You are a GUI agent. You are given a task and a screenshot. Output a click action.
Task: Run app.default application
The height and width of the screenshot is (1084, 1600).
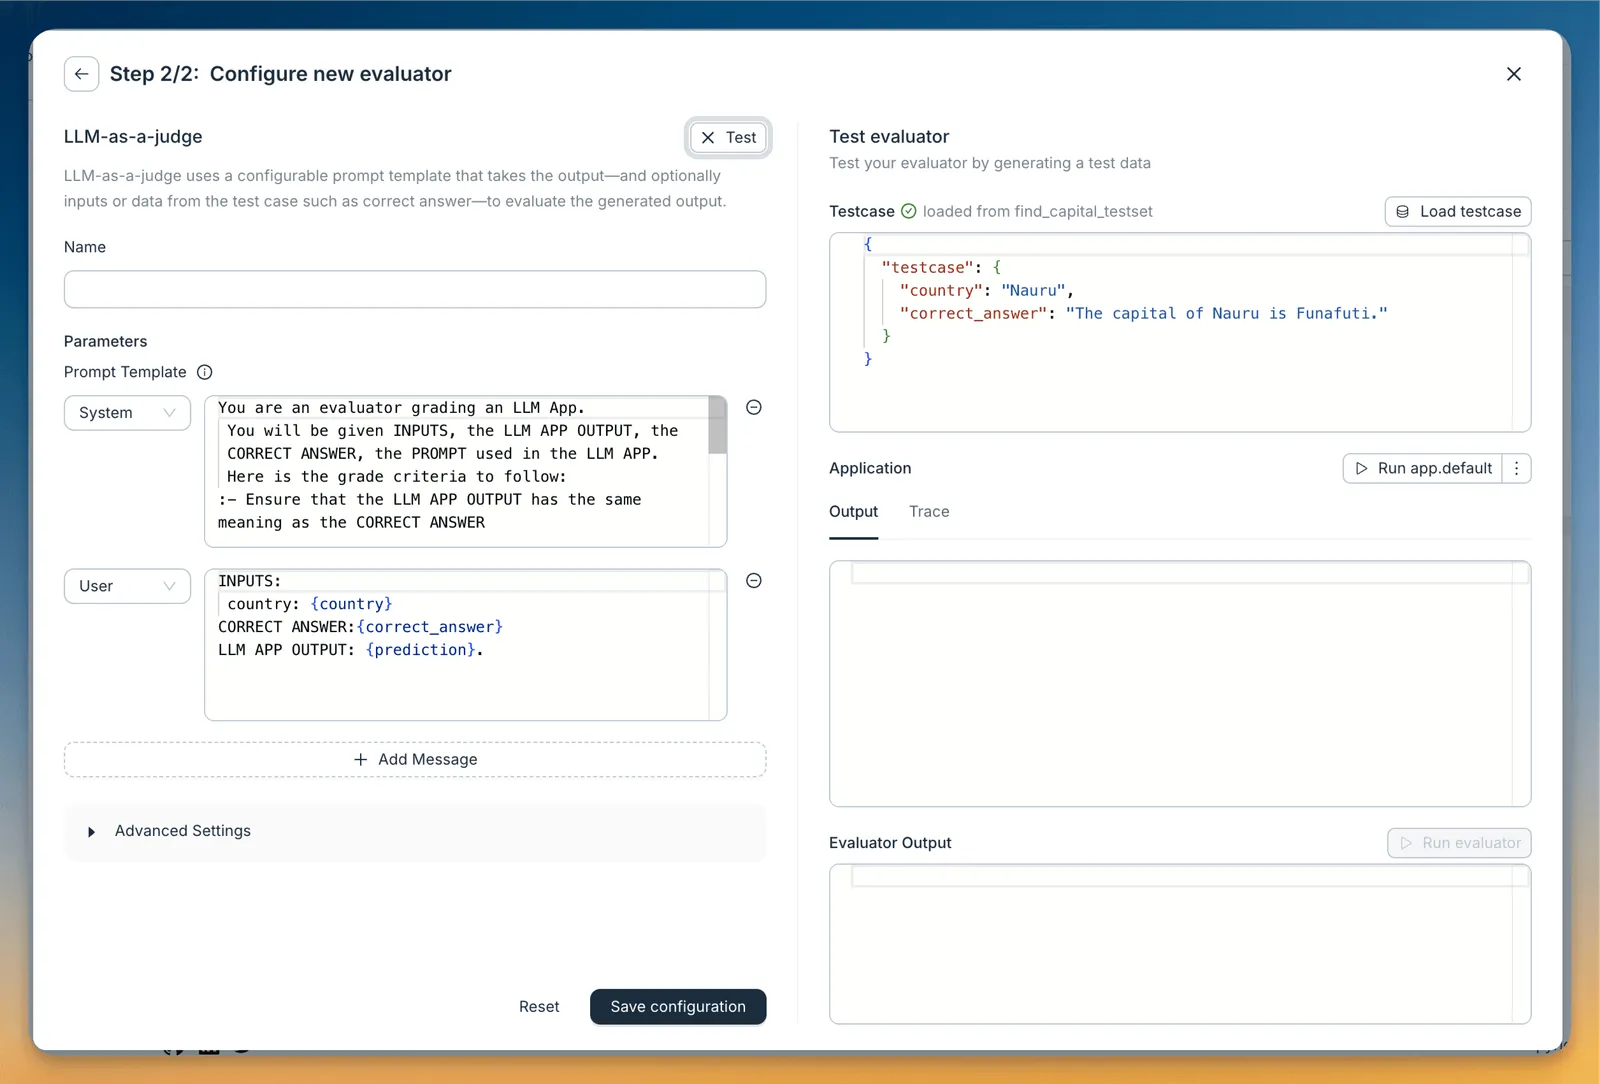coord(1423,468)
